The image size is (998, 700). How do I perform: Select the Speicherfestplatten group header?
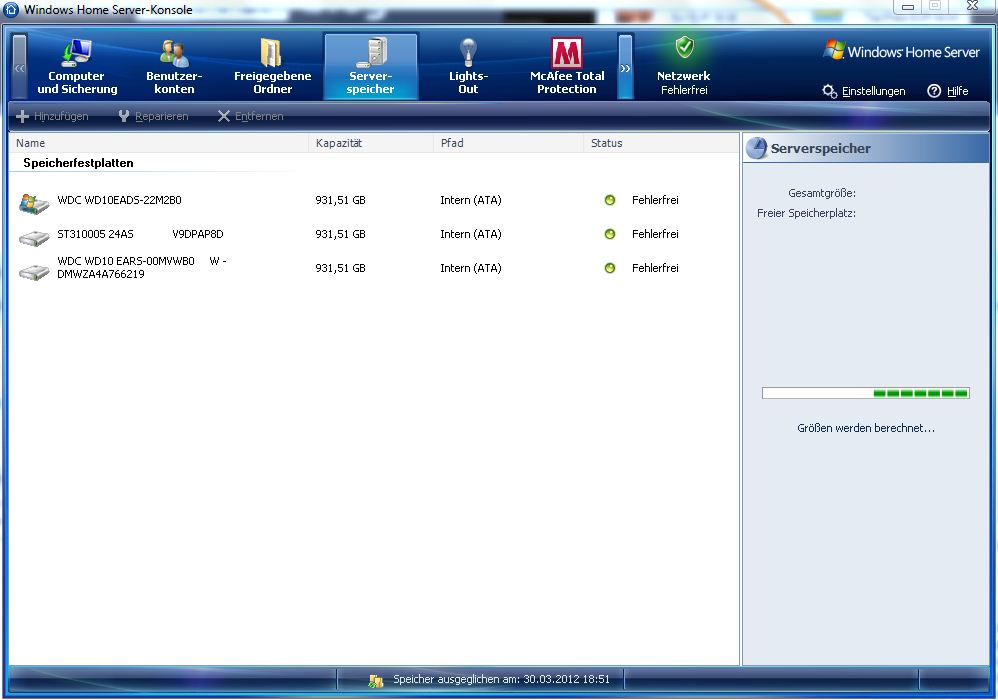coord(78,163)
